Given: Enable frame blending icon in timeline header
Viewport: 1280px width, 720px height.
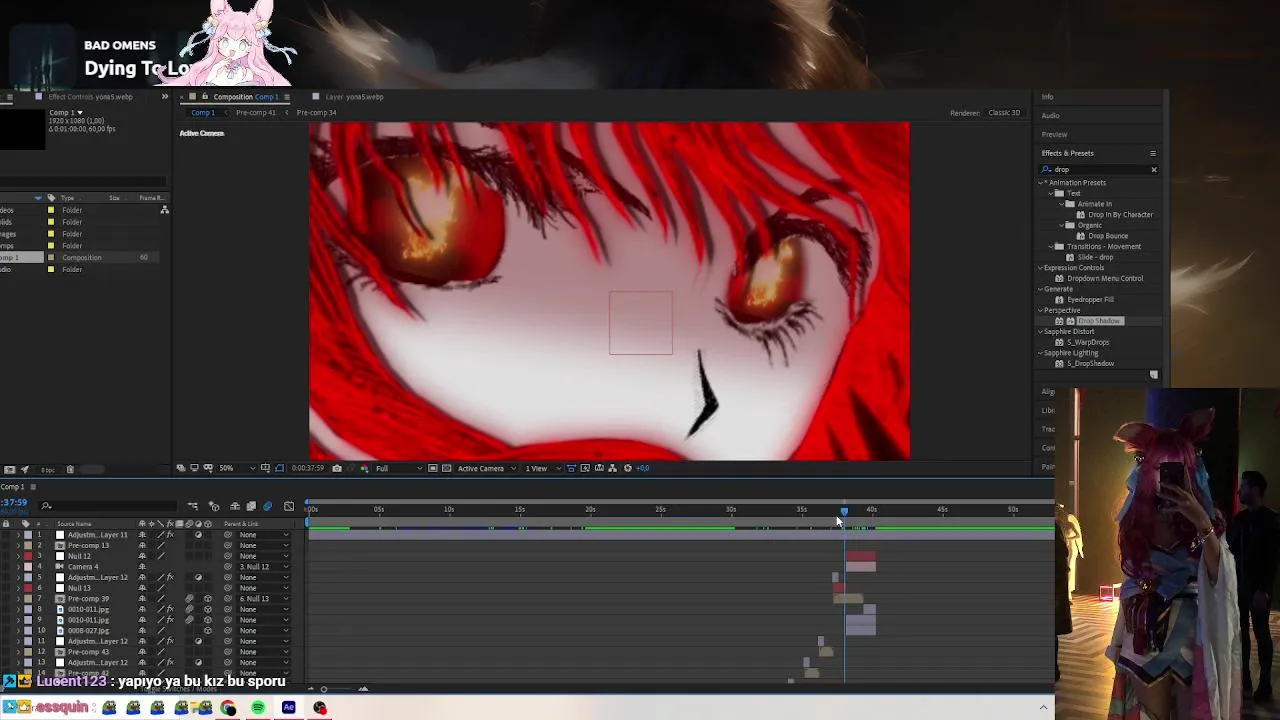Looking at the screenshot, I should (251, 506).
